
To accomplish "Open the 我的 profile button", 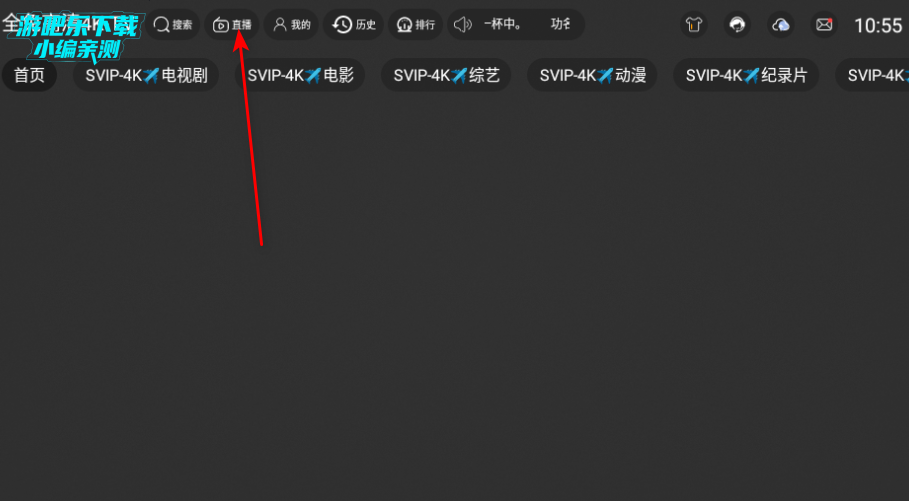I will (x=291, y=25).
